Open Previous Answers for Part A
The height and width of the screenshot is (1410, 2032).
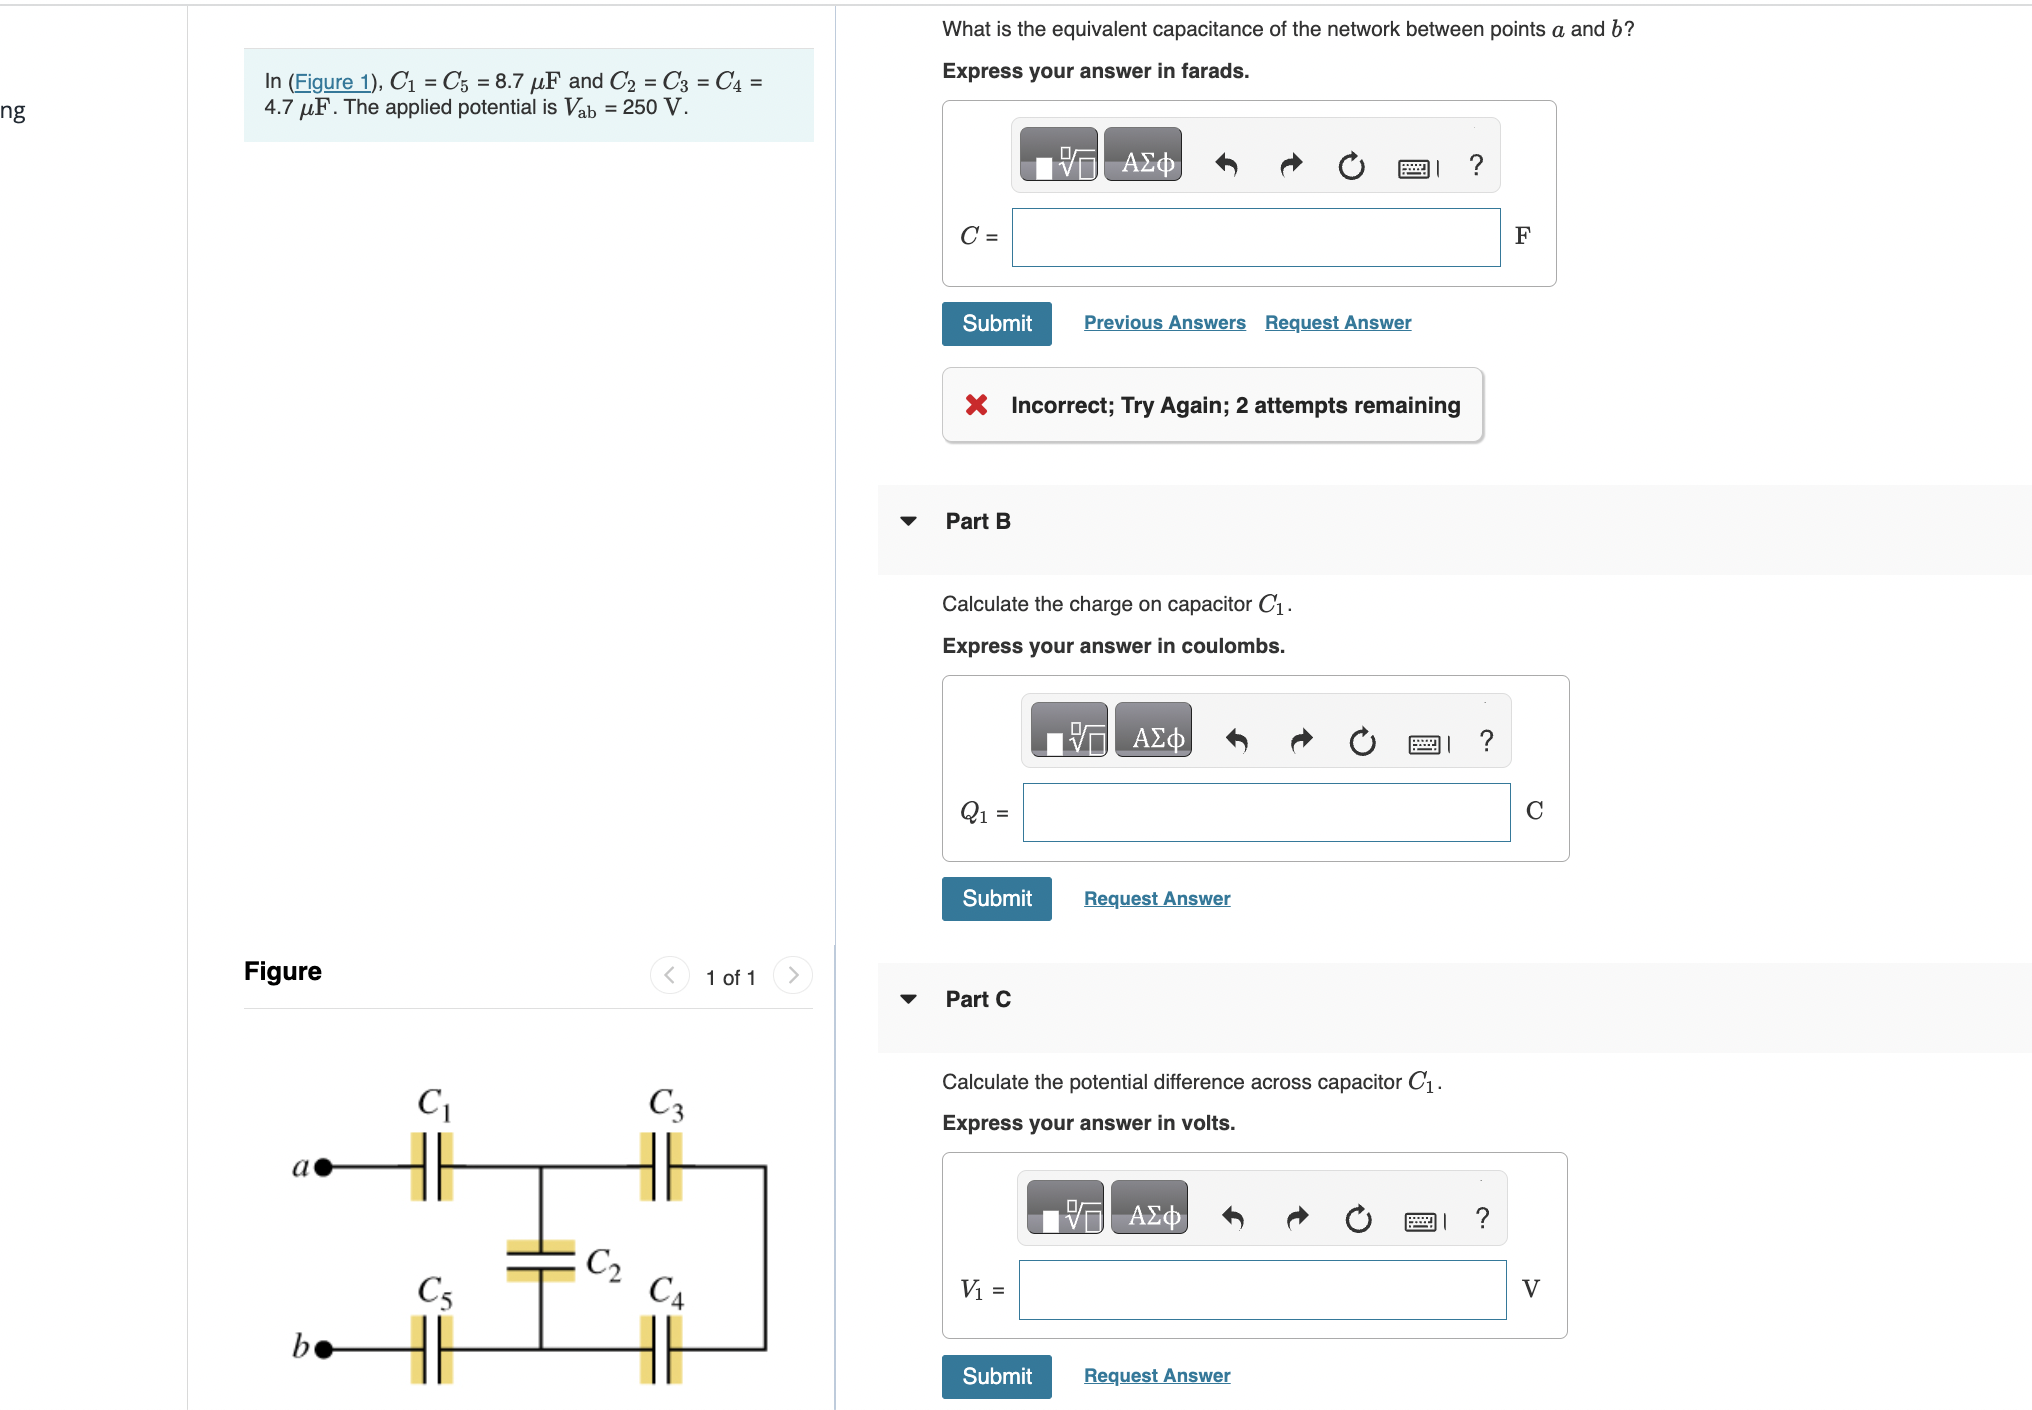point(1165,322)
